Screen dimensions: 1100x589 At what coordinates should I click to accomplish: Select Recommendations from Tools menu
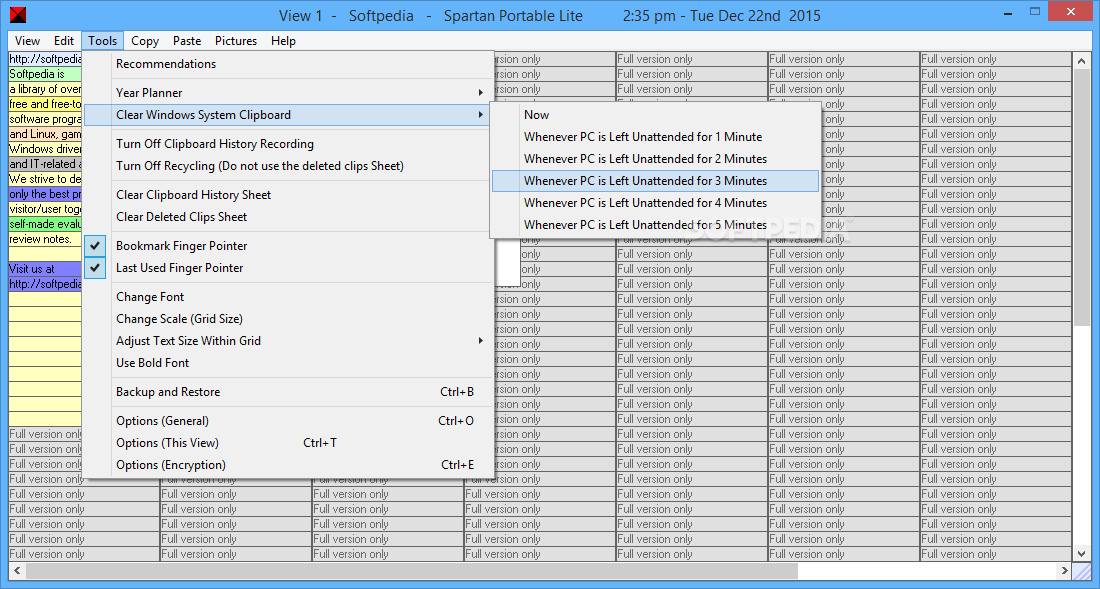(x=288, y=64)
